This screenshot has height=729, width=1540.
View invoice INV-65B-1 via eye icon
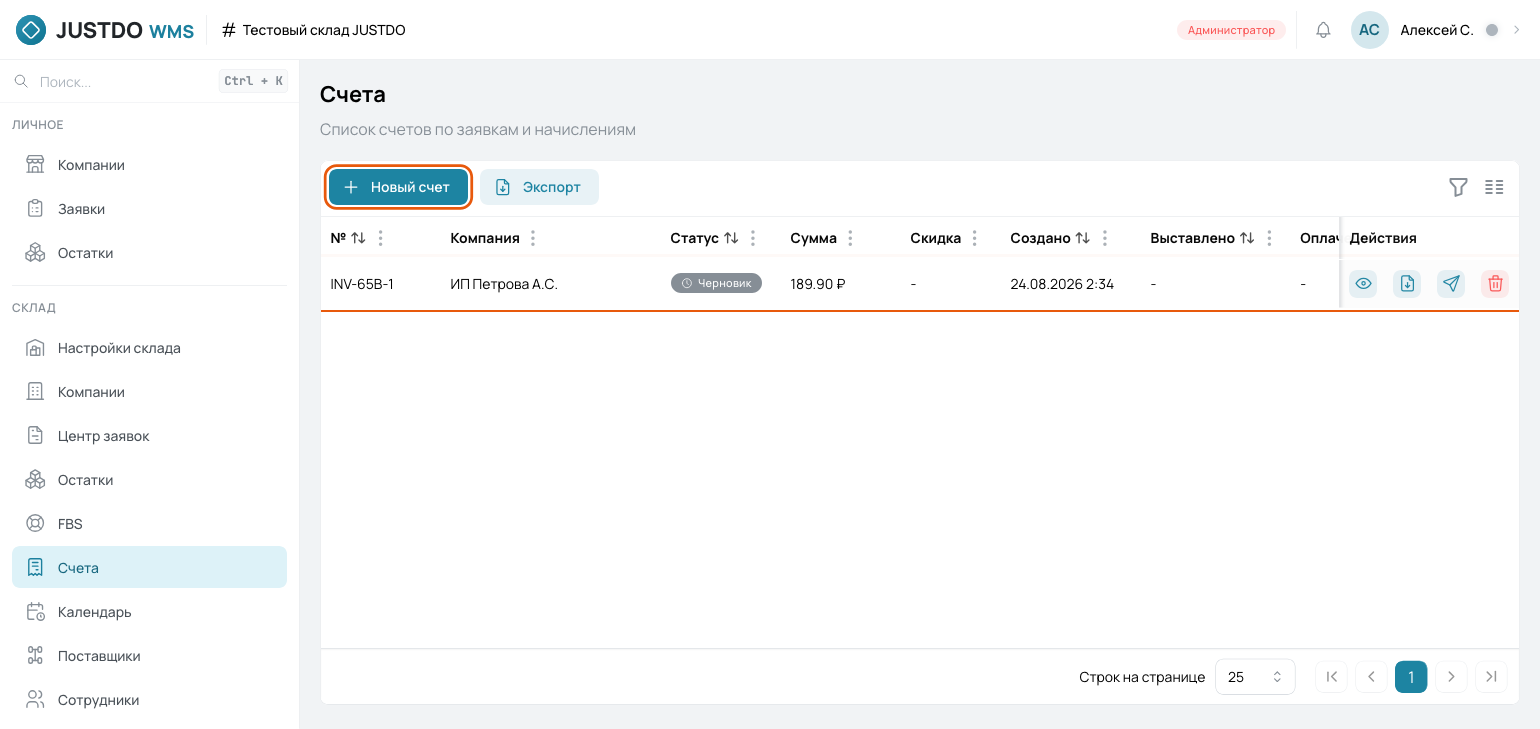1363,284
